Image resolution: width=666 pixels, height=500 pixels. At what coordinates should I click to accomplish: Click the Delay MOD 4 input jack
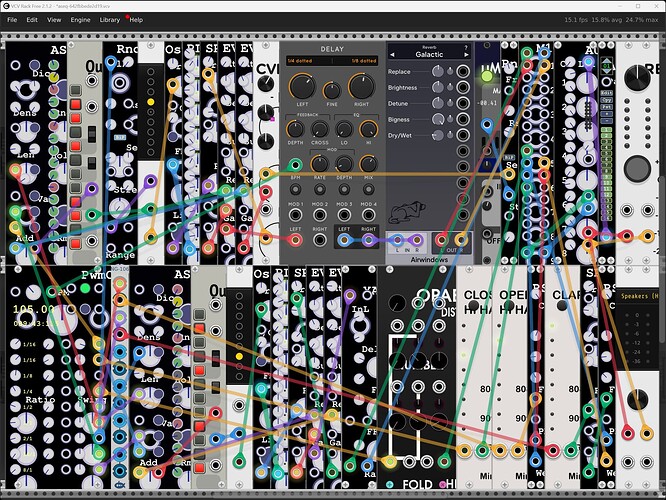(368, 215)
